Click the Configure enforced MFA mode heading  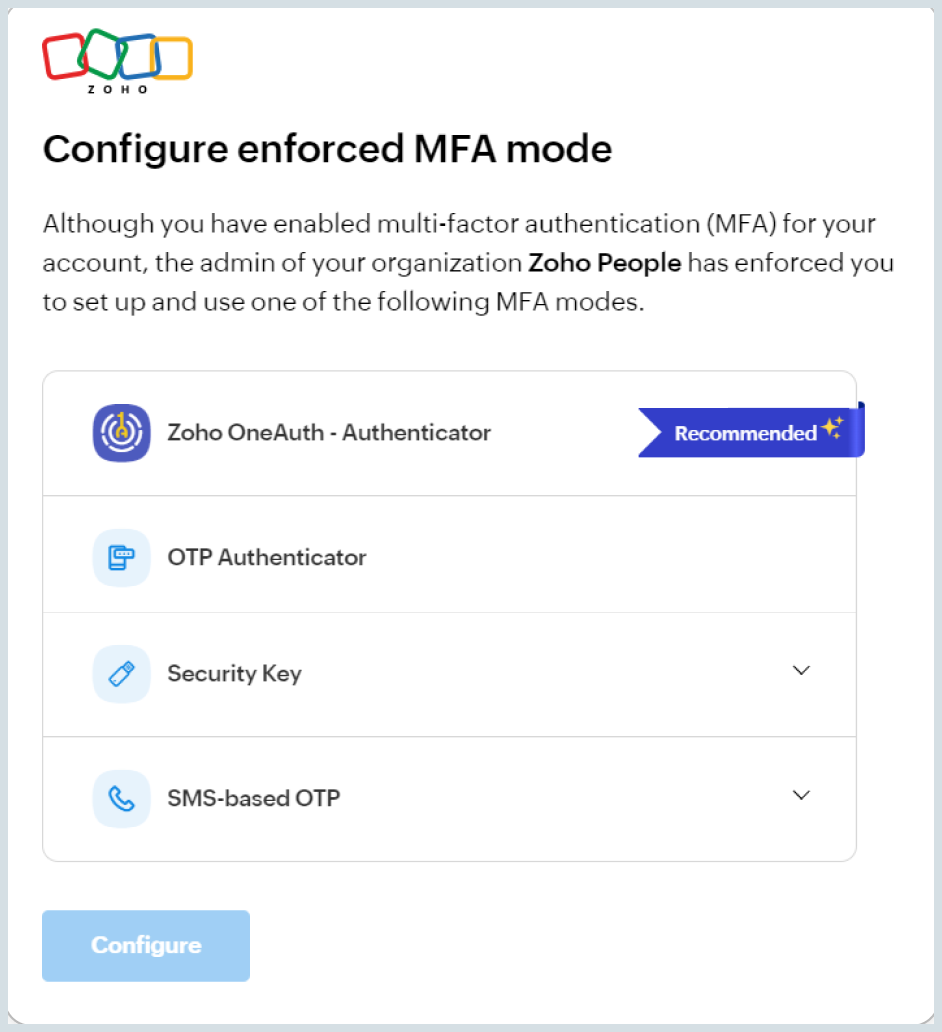pyautogui.click(x=326, y=150)
